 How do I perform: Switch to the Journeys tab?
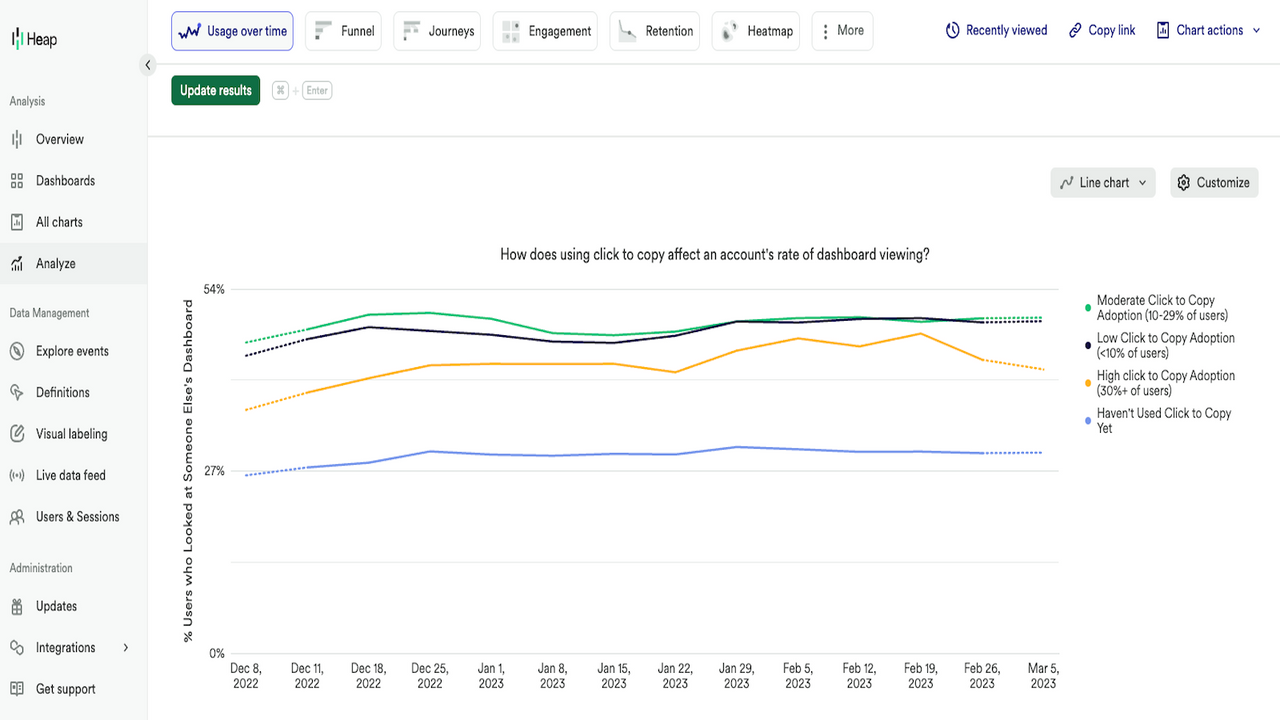pyautogui.click(x=438, y=31)
